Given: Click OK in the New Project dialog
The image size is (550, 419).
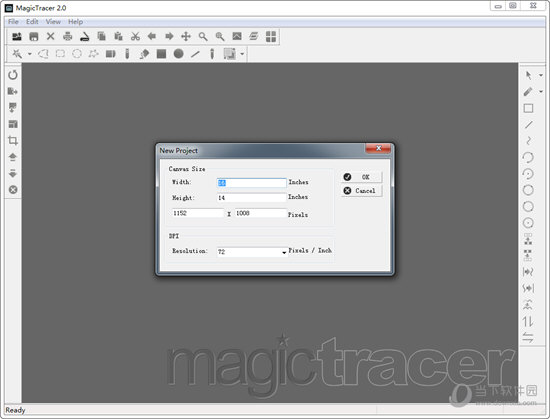Looking at the screenshot, I should pos(361,177).
